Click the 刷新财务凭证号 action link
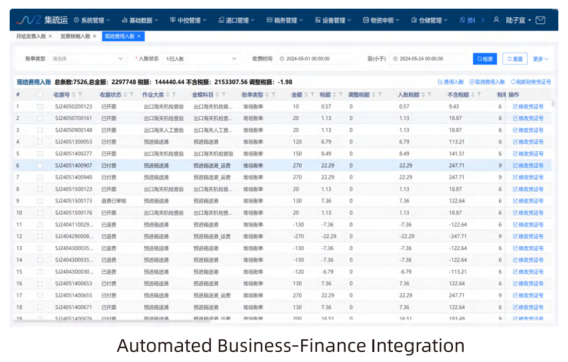Viewport: 568px width, 362px height. (x=531, y=82)
